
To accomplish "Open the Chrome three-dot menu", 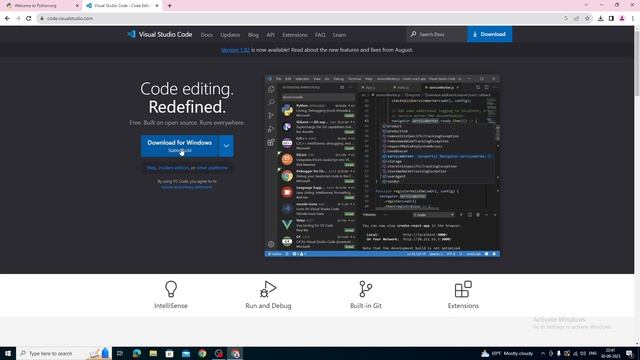I will [633, 18].
